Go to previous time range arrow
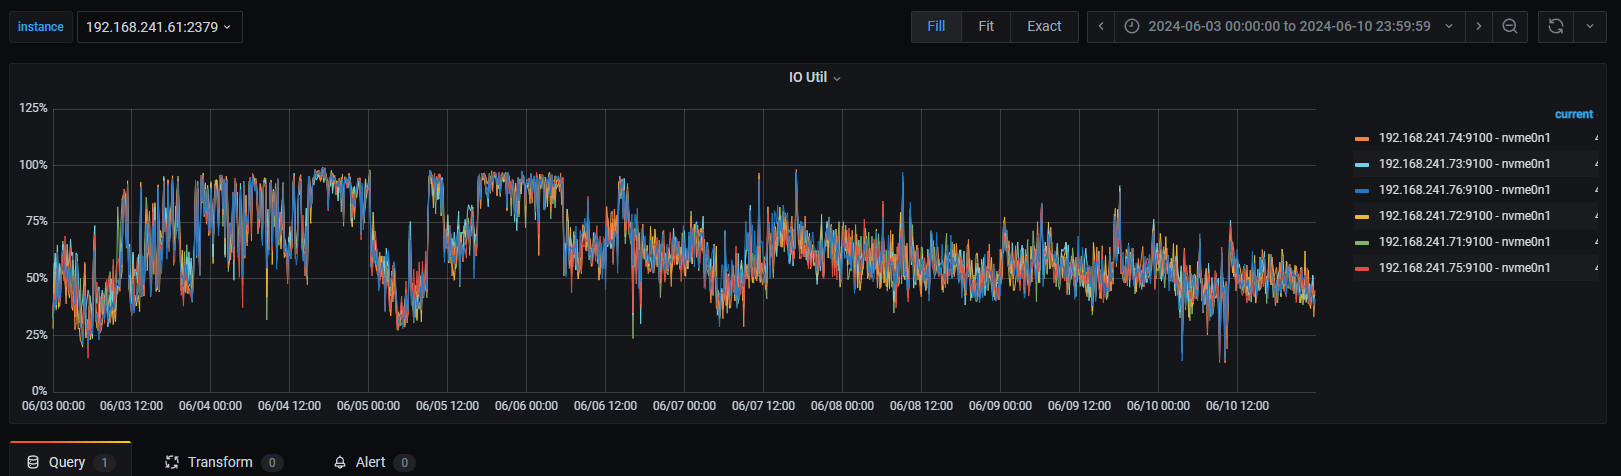Viewport: 1621px width, 476px height. pos(1101,27)
